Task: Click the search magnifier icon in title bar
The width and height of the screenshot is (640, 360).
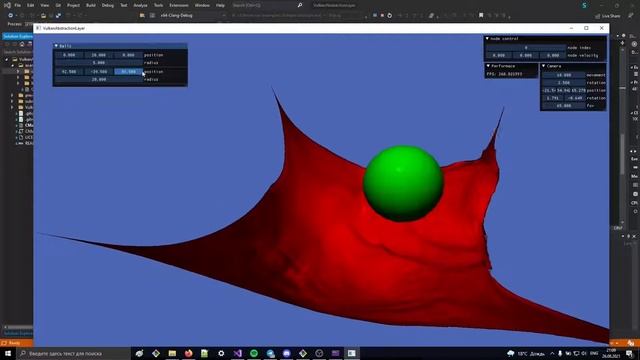Action: (300, 5)
